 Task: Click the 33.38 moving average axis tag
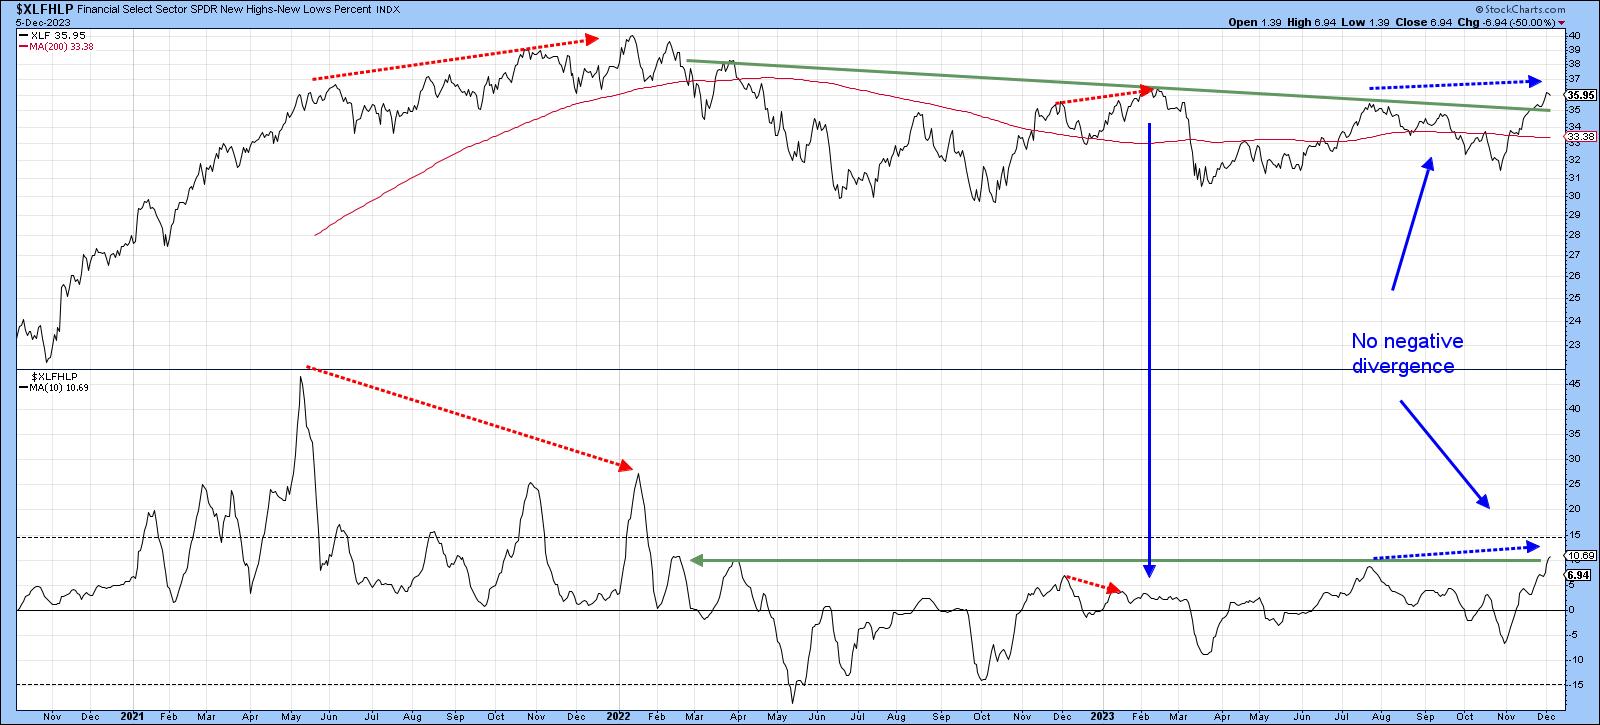(1582, 138)
